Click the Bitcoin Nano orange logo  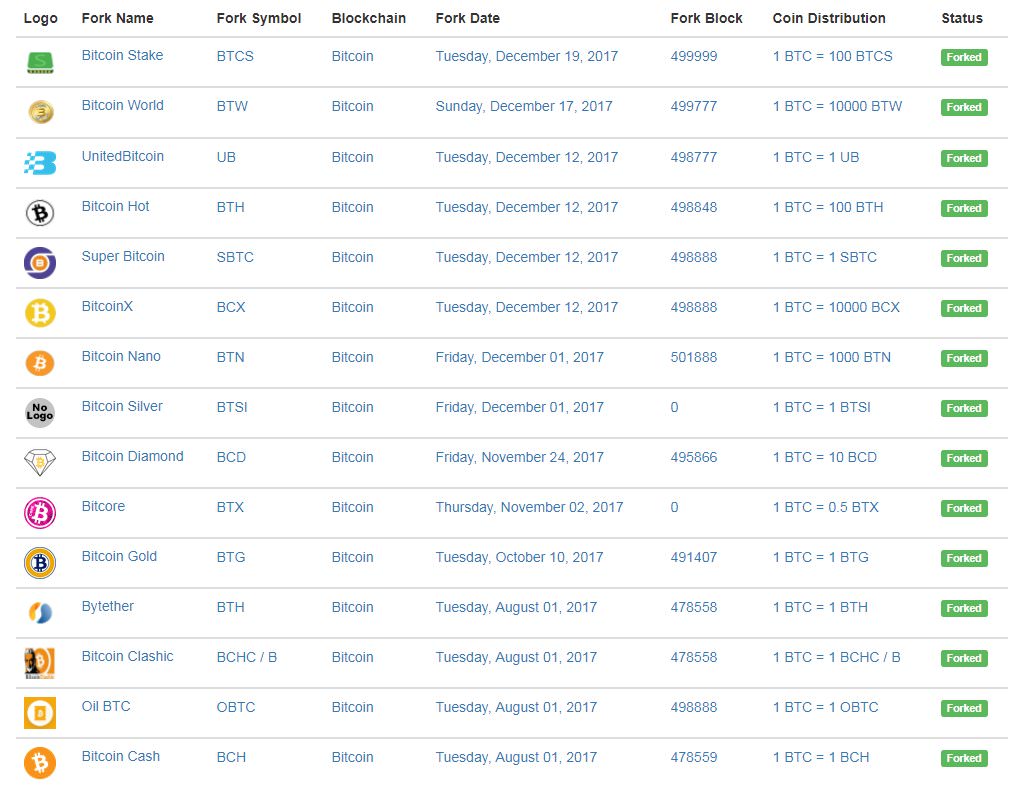click(40, 363)
